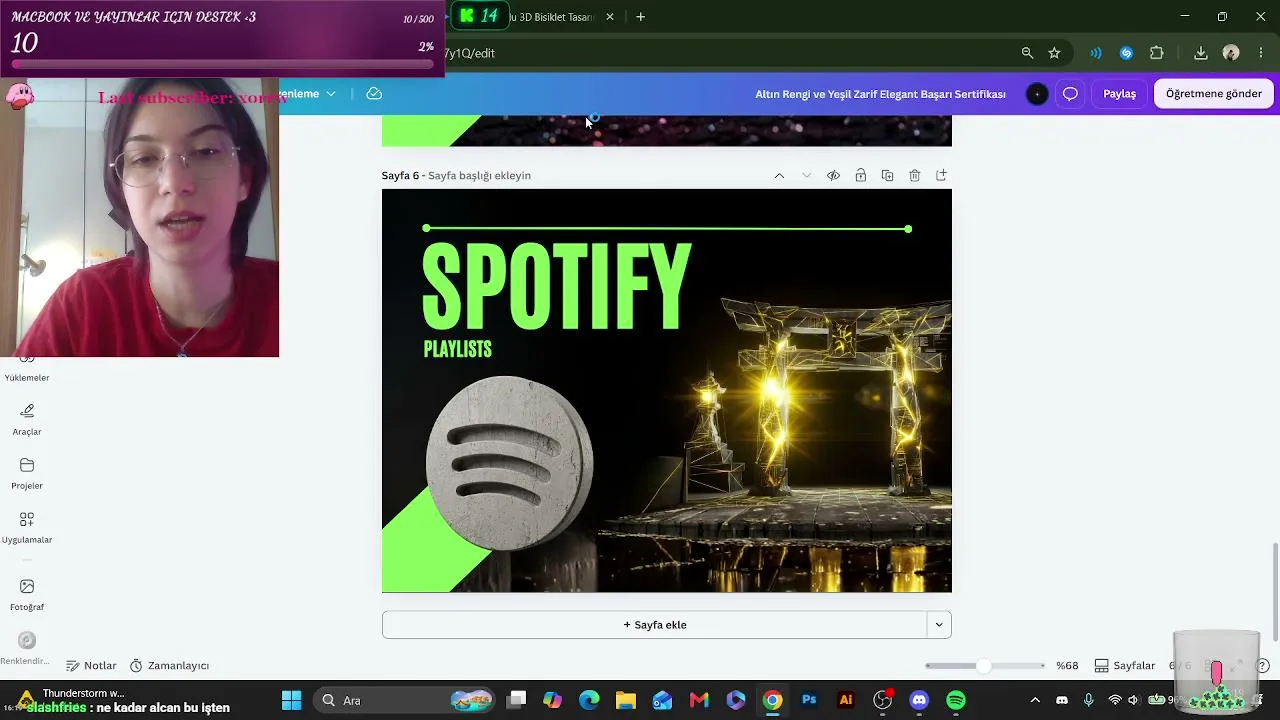Viewport: 1280px width, 720px height.
Task: Open Discord from the taskbar
Action: click(919, 700)
